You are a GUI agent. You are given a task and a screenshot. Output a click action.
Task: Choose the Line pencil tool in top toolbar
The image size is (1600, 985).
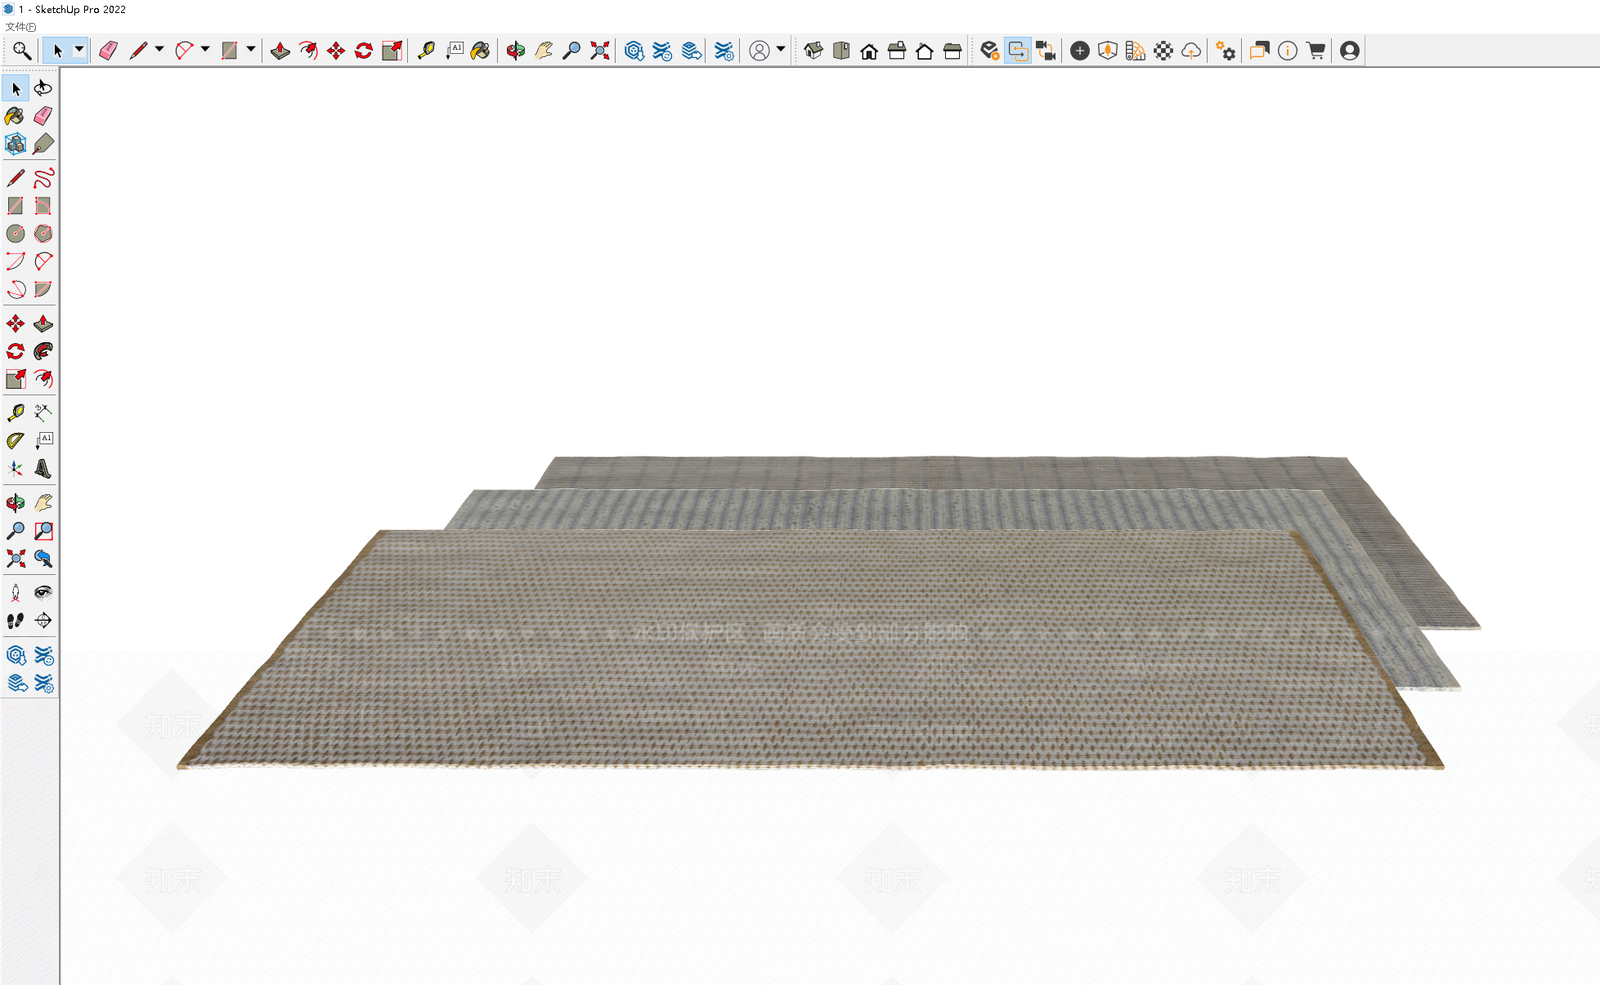[138, 50]
